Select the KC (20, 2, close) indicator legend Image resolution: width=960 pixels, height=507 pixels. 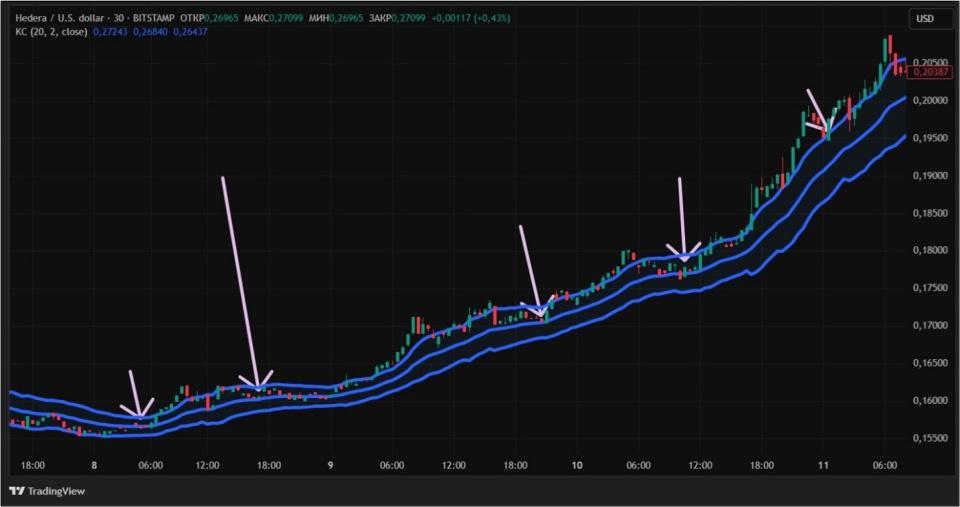pyautogui.click(x=49, y=32)
